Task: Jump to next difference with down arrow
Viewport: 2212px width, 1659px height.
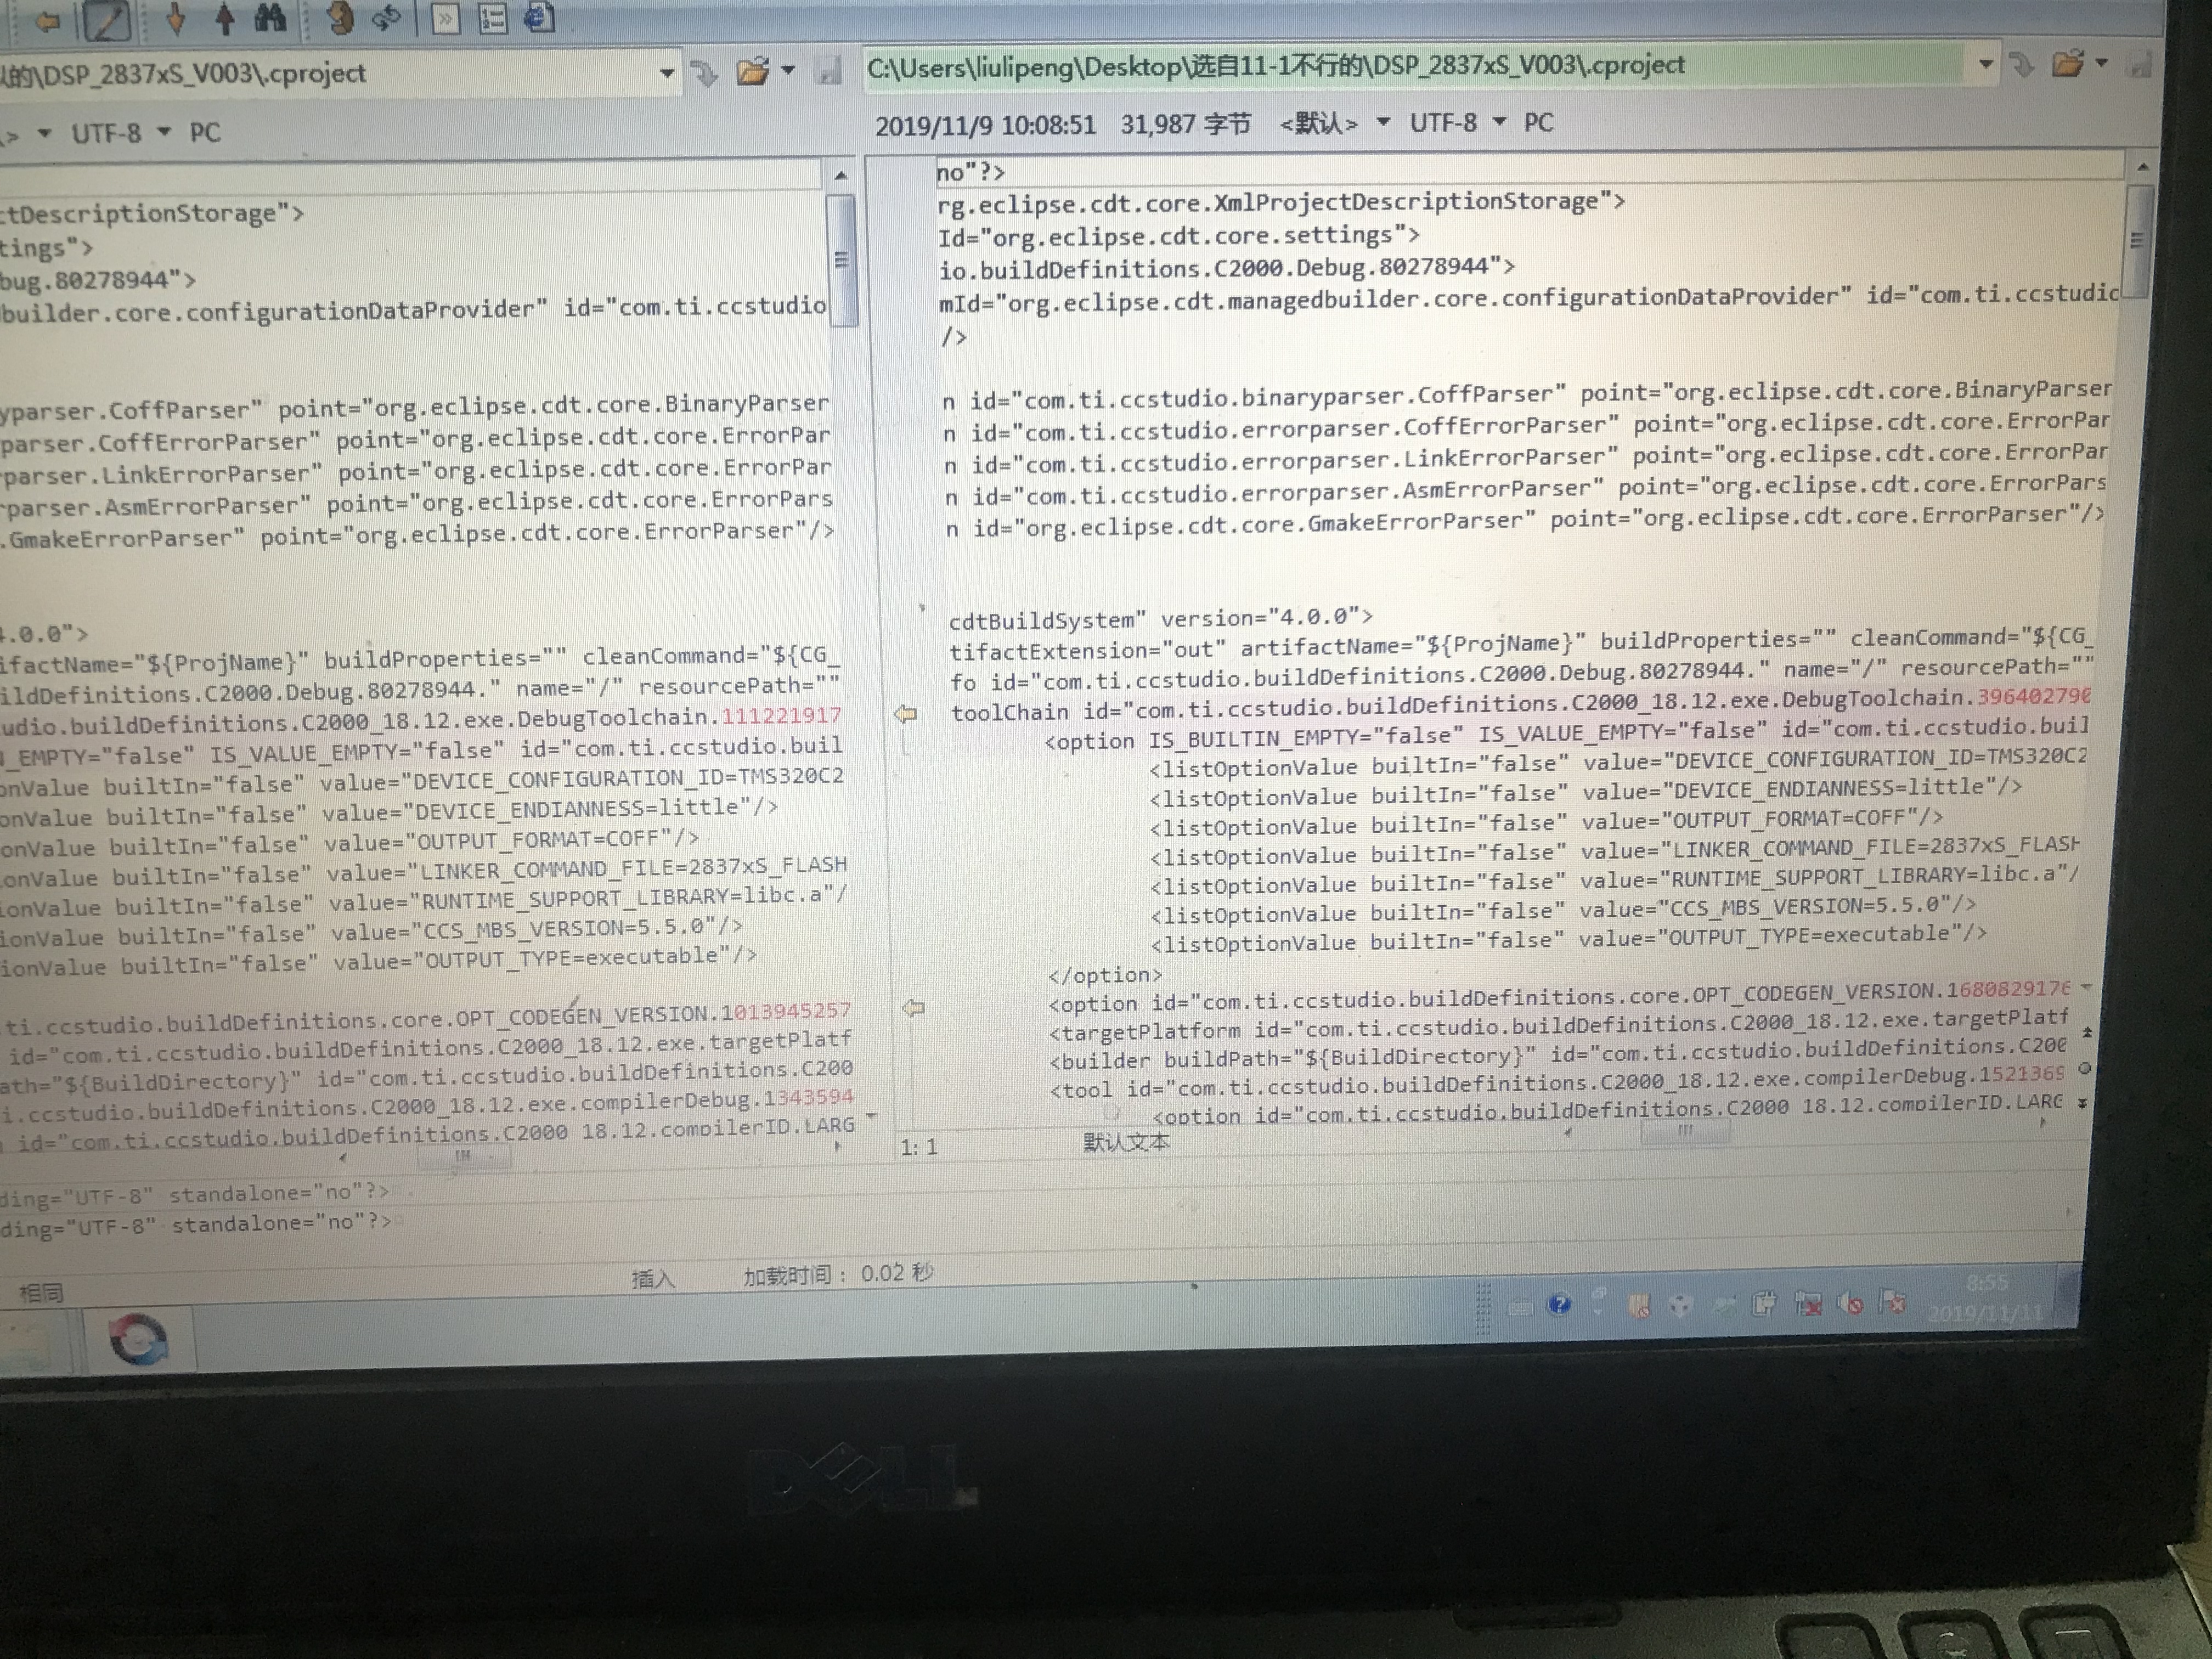Action: click(x=177, y=19)
